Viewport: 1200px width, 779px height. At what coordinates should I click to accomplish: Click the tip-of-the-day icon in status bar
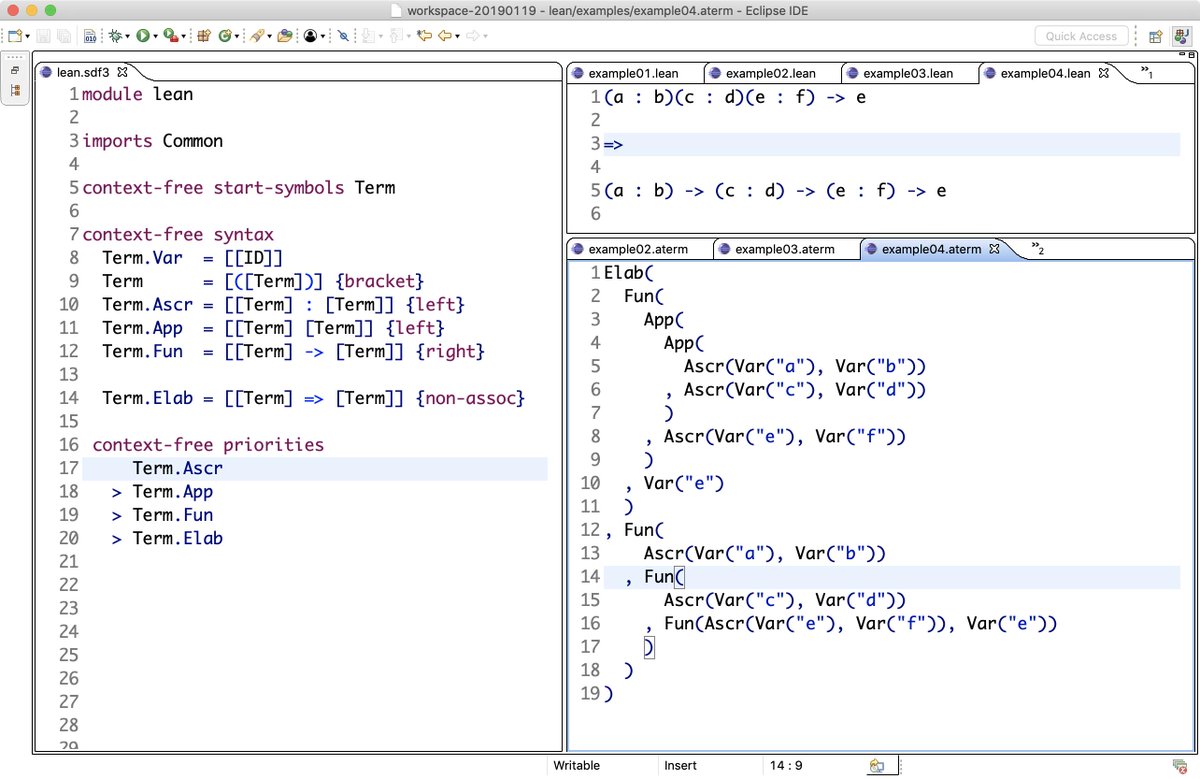877,766
